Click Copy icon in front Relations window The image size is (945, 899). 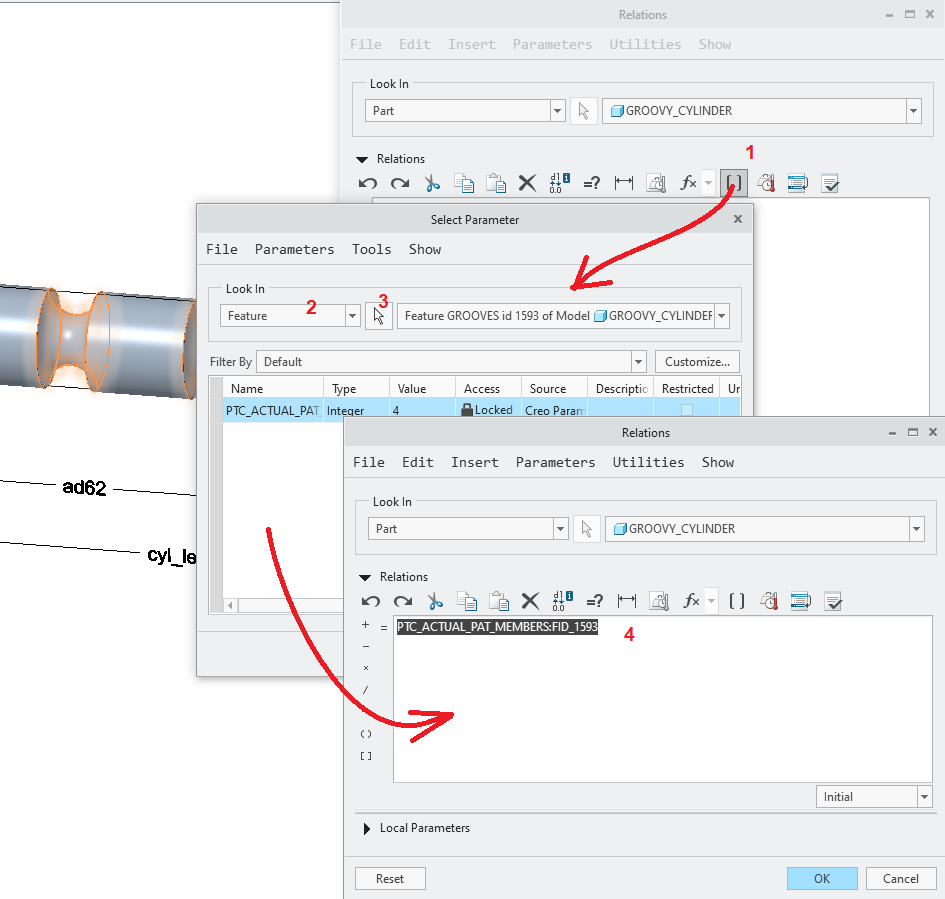pos(466,601)
